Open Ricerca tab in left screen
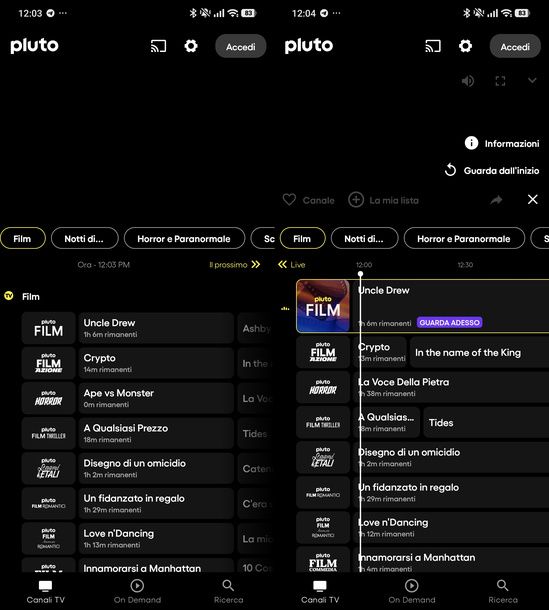The width and height of the screenshot is (549, 610). [x=228, y=592]
